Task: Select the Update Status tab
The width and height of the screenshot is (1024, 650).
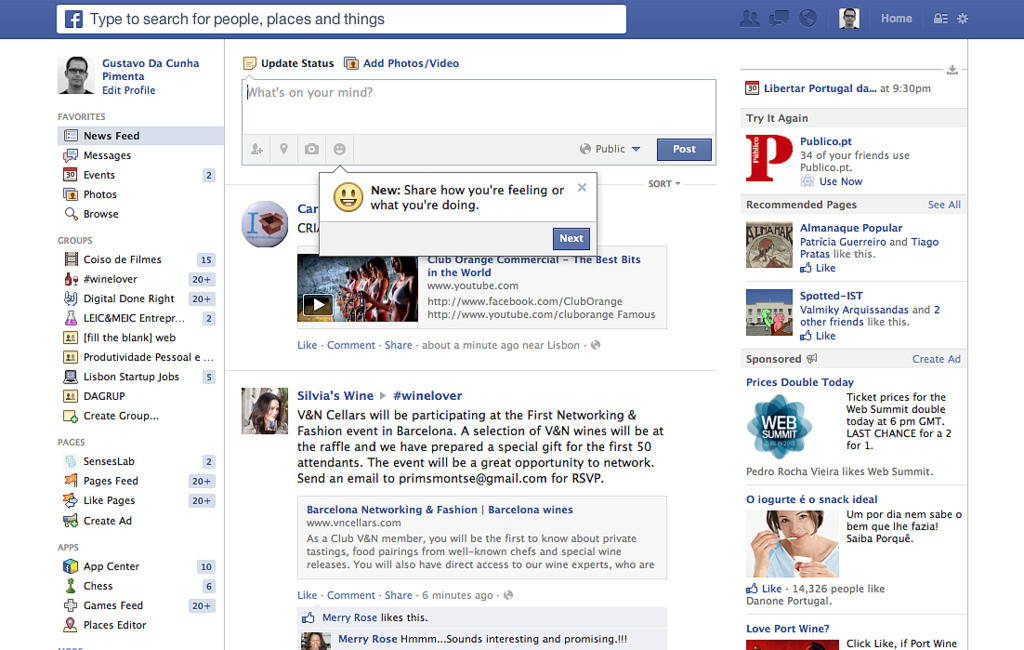Action: (288, 63)
